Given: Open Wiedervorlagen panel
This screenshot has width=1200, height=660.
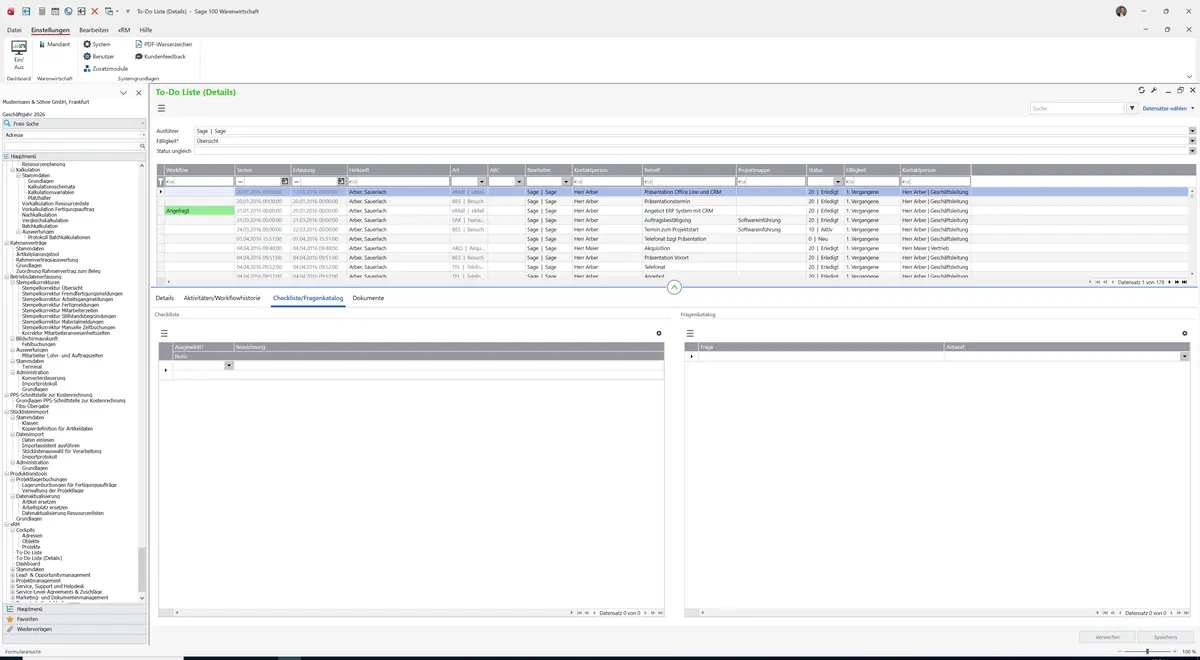Looking at the screenshot, I should click(x=73, y=630).
